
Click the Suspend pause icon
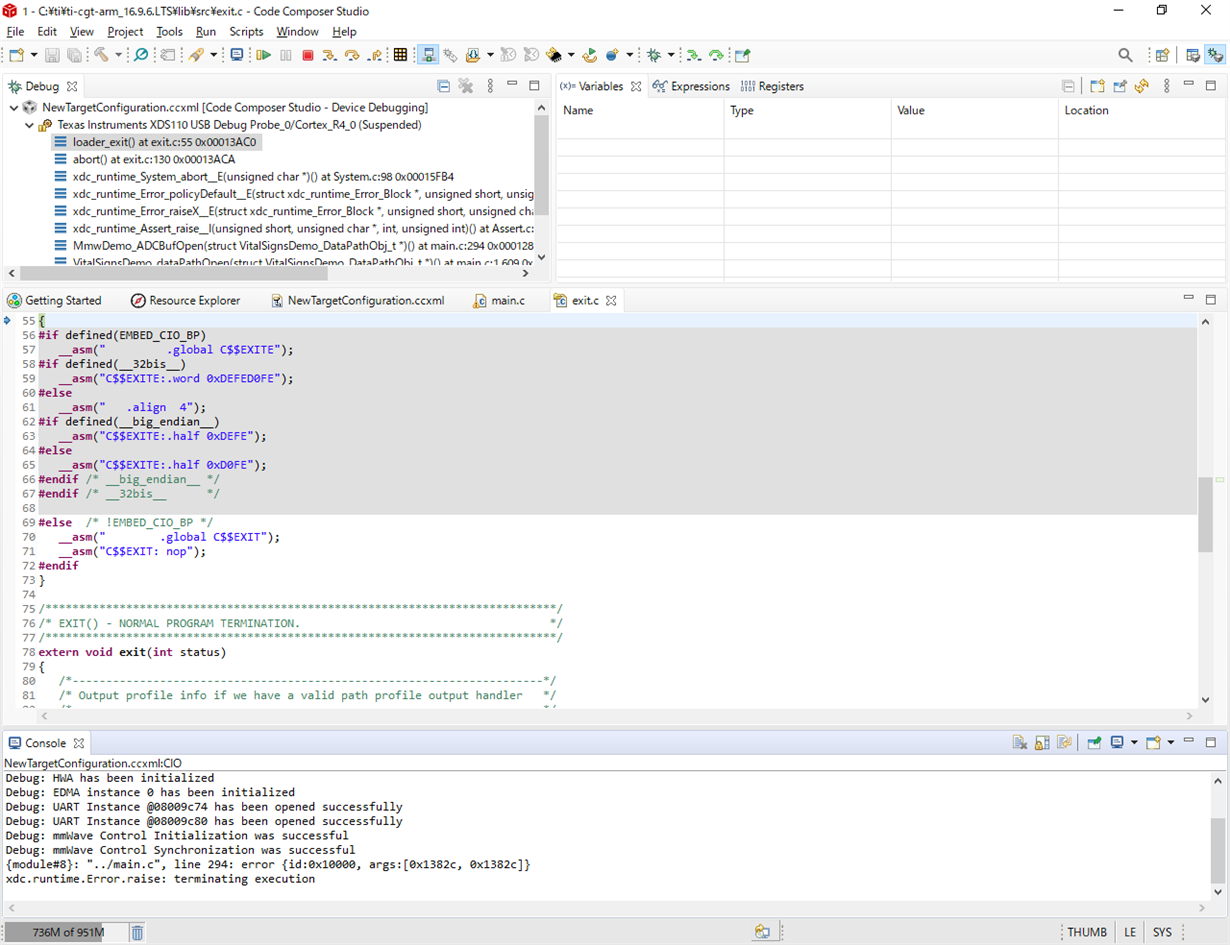coord(285,55)
